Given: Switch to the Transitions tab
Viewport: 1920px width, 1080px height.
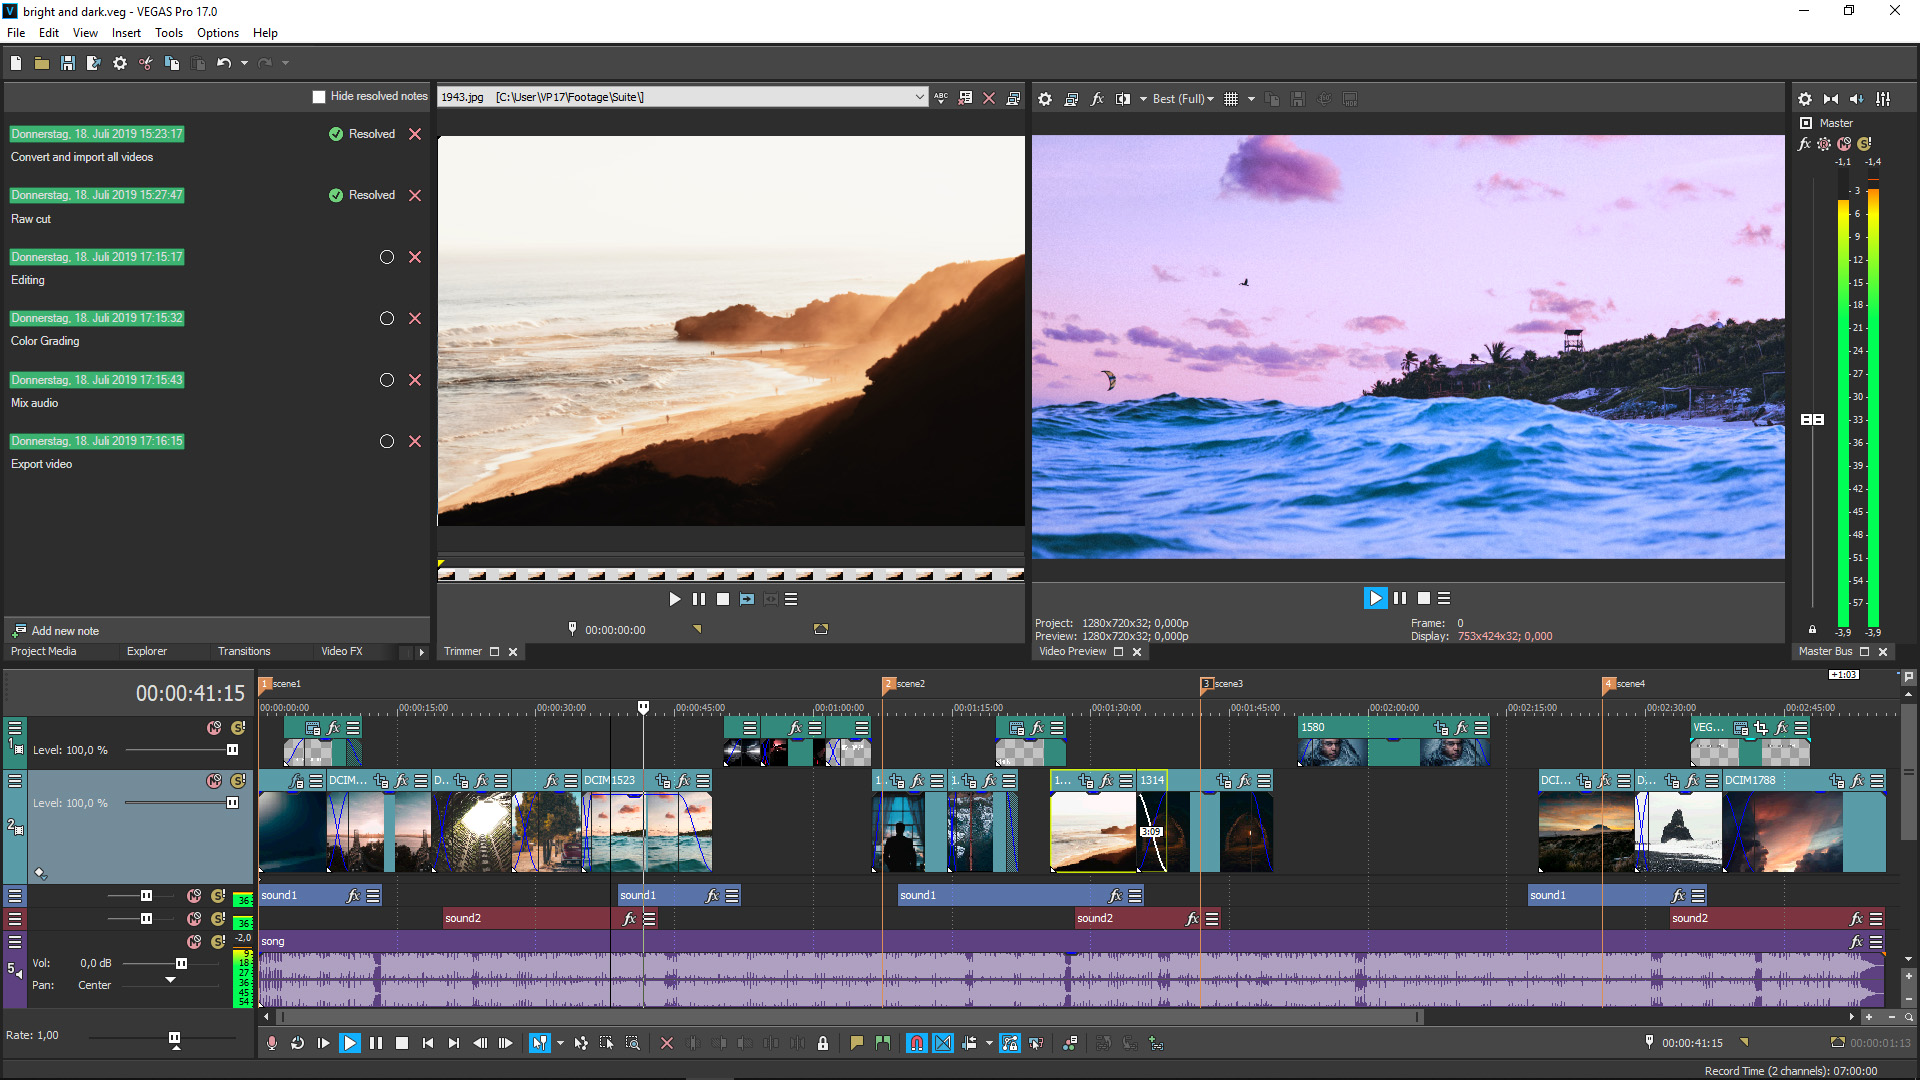Looking at the screenshot, I should (244, 651).
